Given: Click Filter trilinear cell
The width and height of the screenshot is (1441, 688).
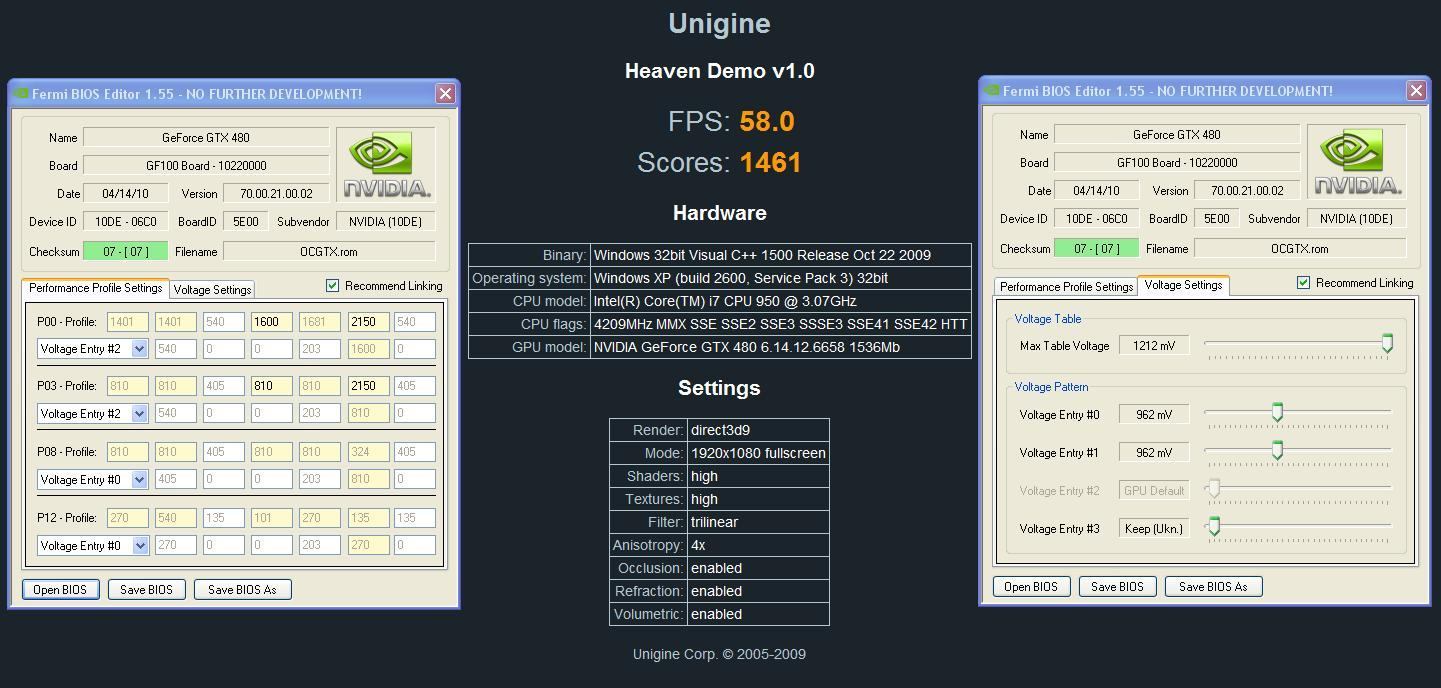Looking at the screenshot, I should 758,522.
